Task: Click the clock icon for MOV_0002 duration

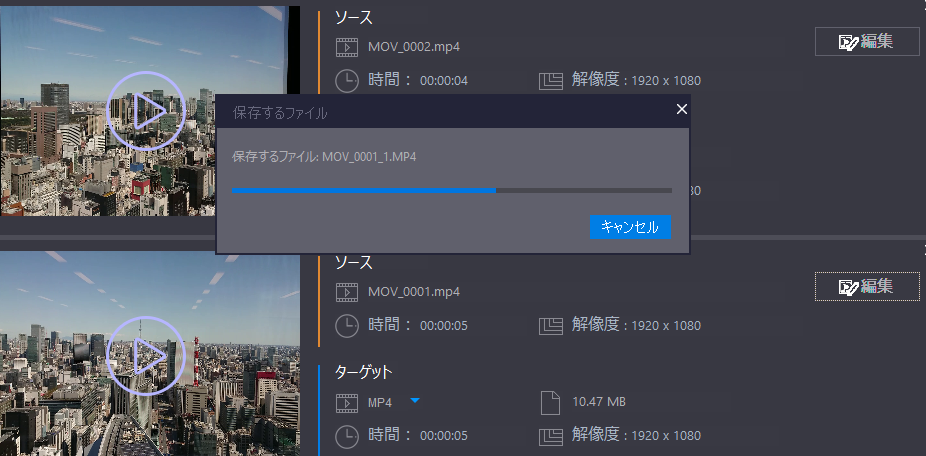Action: (x=346, y=80)
